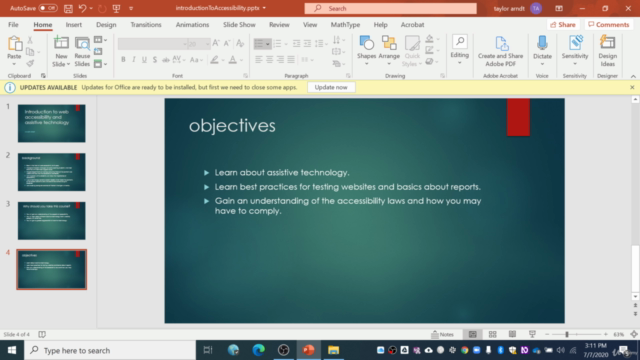The width and height of the screenshot is (640, 360).
Task: Switch to the Design tab
Action: [x=106, y=24]
